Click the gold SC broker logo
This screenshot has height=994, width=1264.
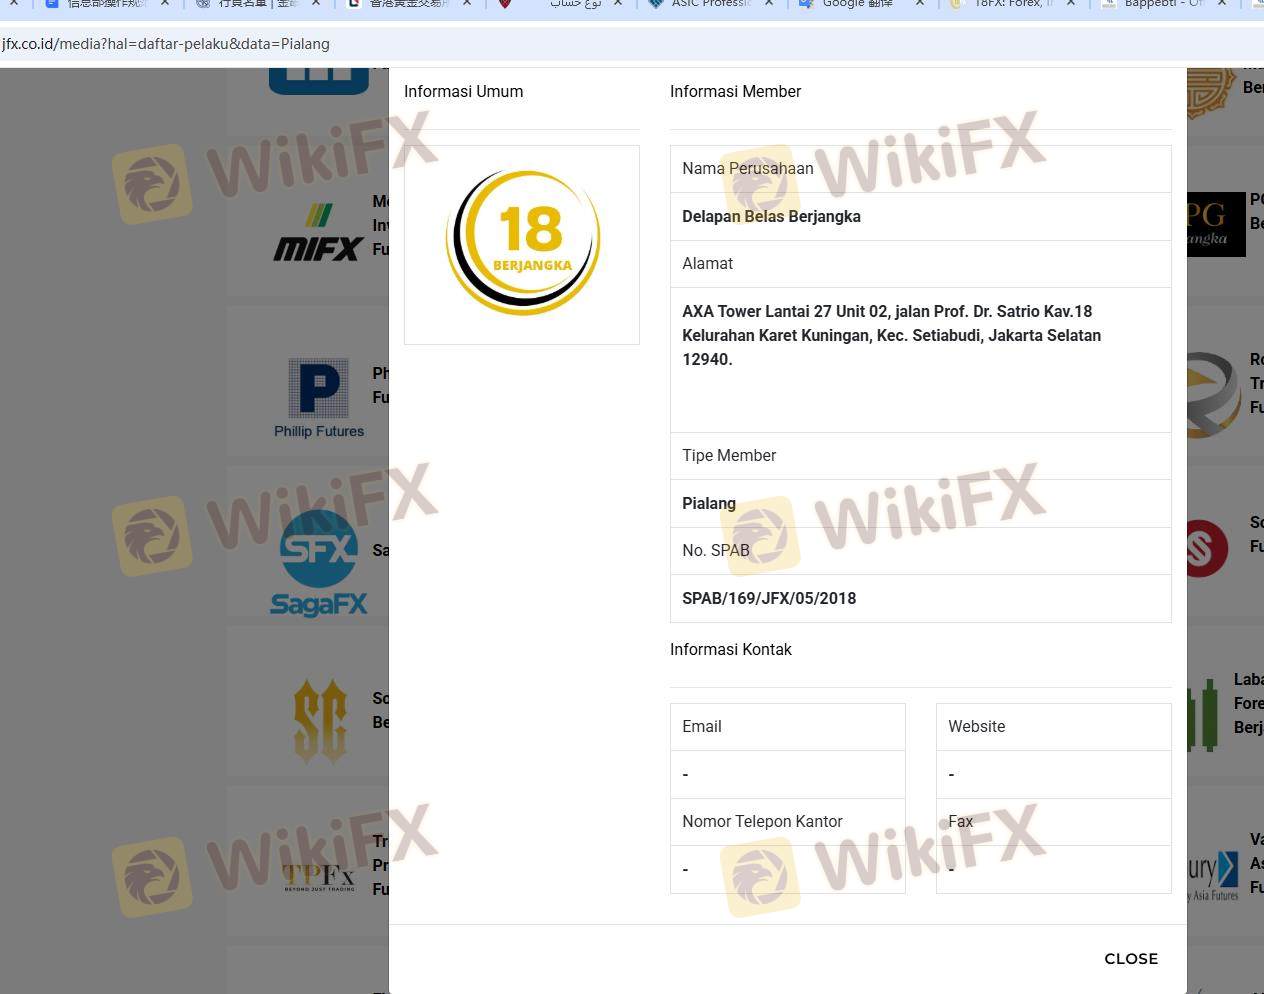point(320,720)
